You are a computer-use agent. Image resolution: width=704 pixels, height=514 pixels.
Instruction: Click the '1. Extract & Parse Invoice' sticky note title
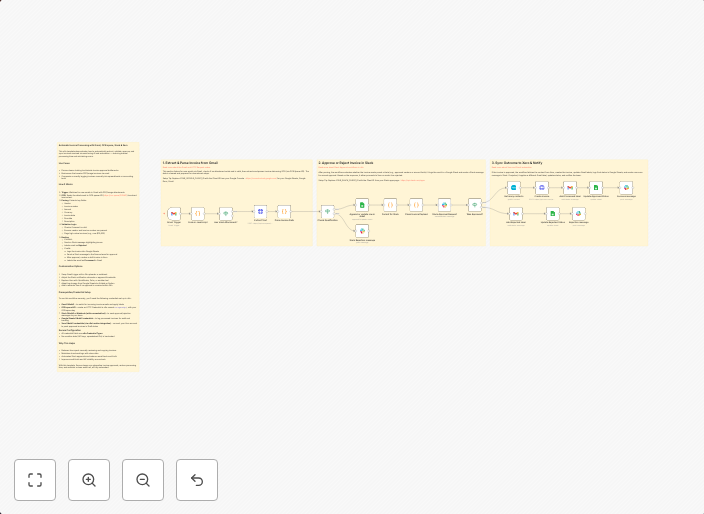pyautogui.click(x=190, y=163)
